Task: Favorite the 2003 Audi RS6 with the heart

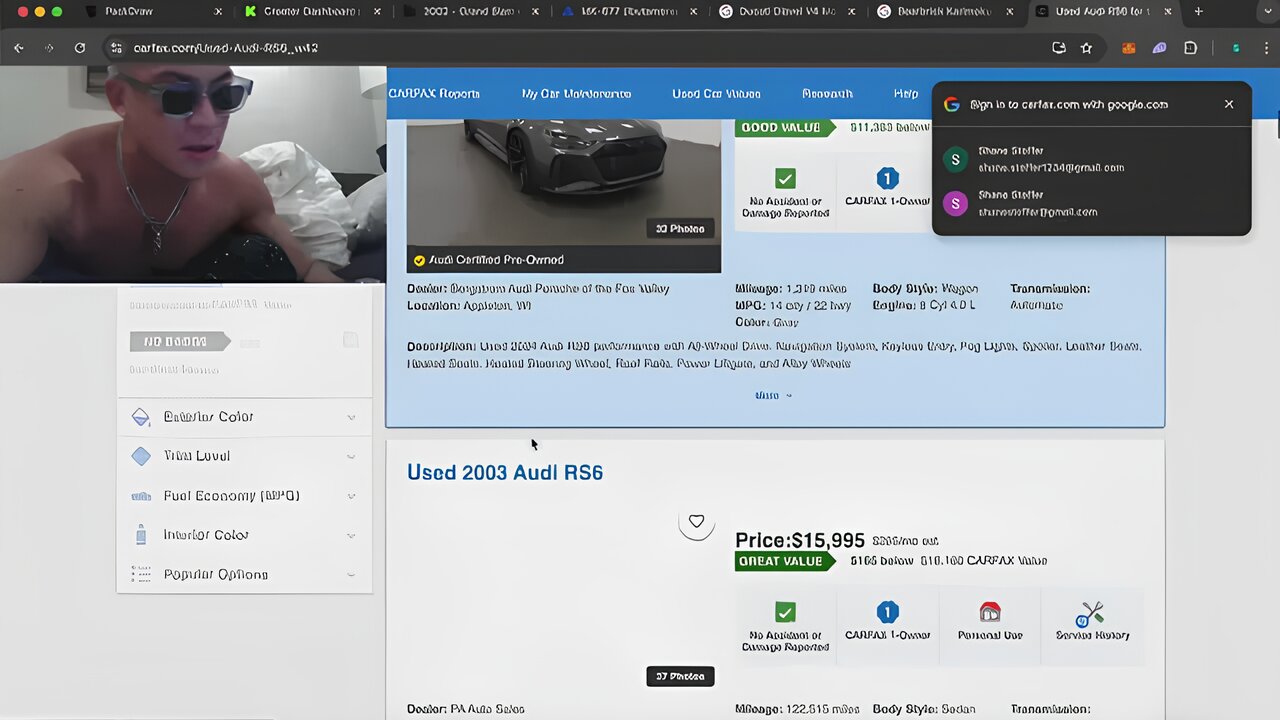Action: (697, 521)
